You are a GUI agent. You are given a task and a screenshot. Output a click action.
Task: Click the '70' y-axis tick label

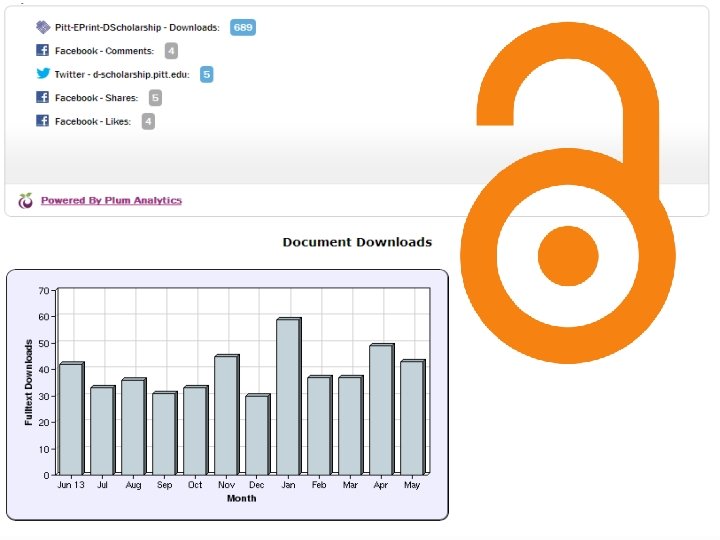coord(44,291)
